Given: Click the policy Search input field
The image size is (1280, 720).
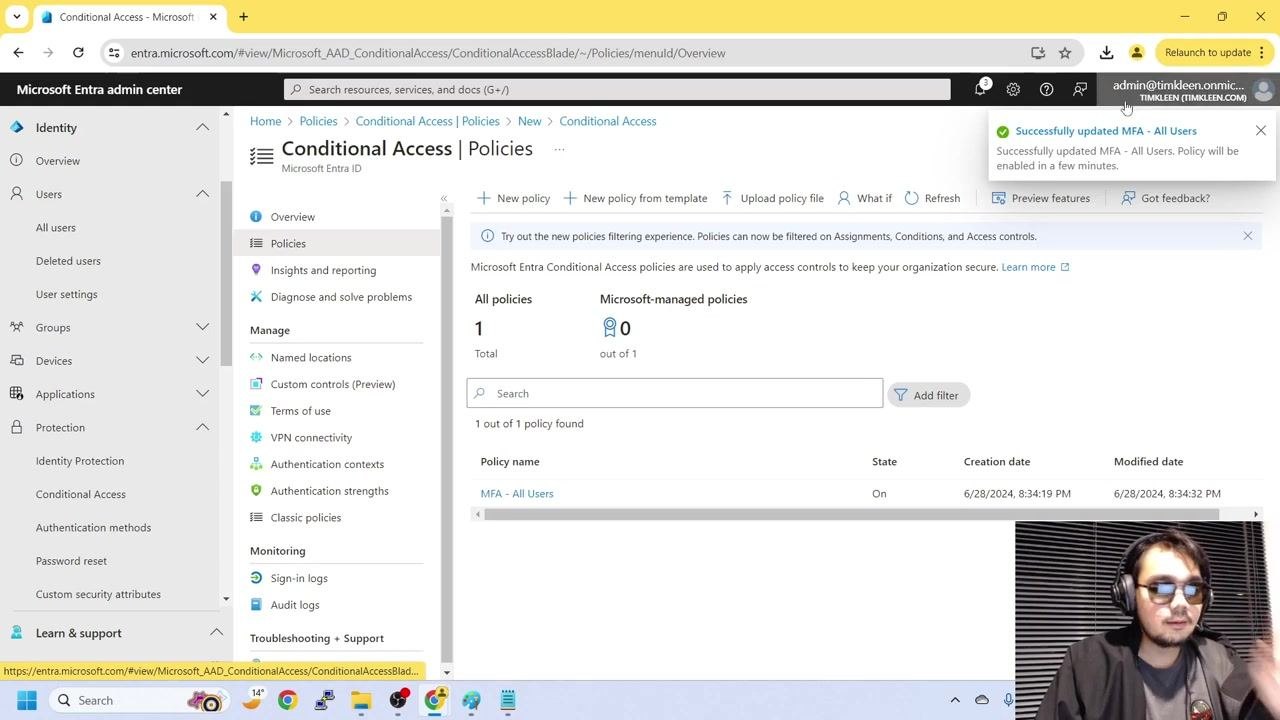Looking at the screenshot, I should 675,393.
